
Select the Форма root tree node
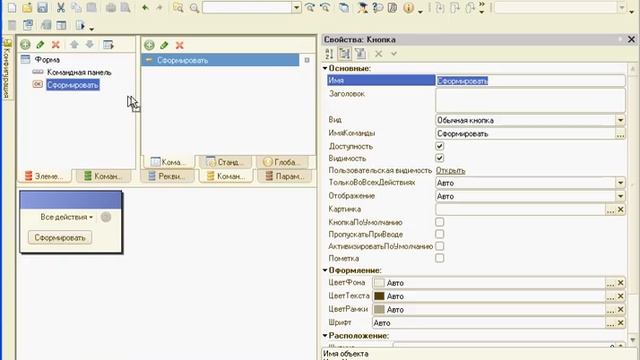pyautogui.click(x=47, y=60)
